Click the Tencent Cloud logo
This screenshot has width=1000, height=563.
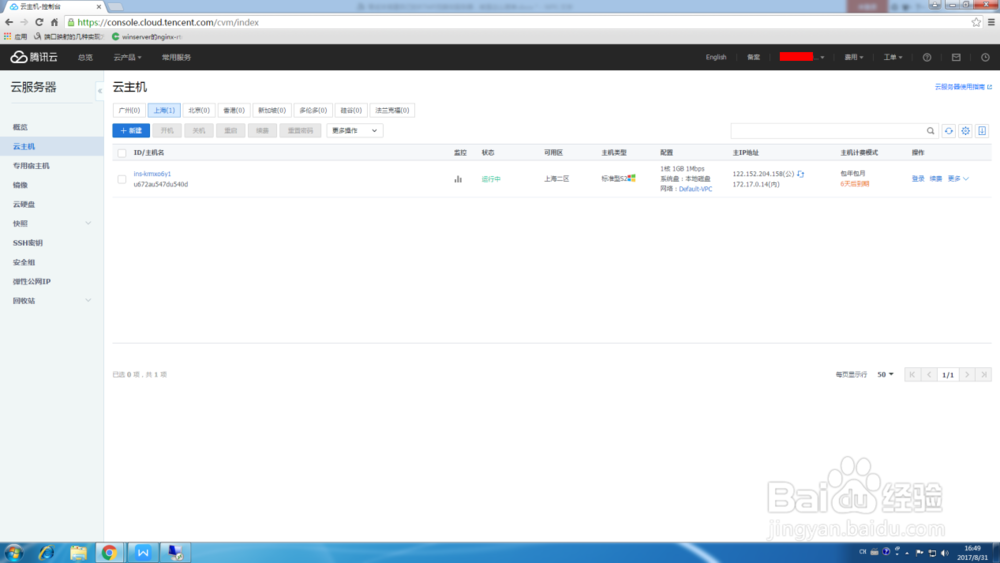point(34,57)
